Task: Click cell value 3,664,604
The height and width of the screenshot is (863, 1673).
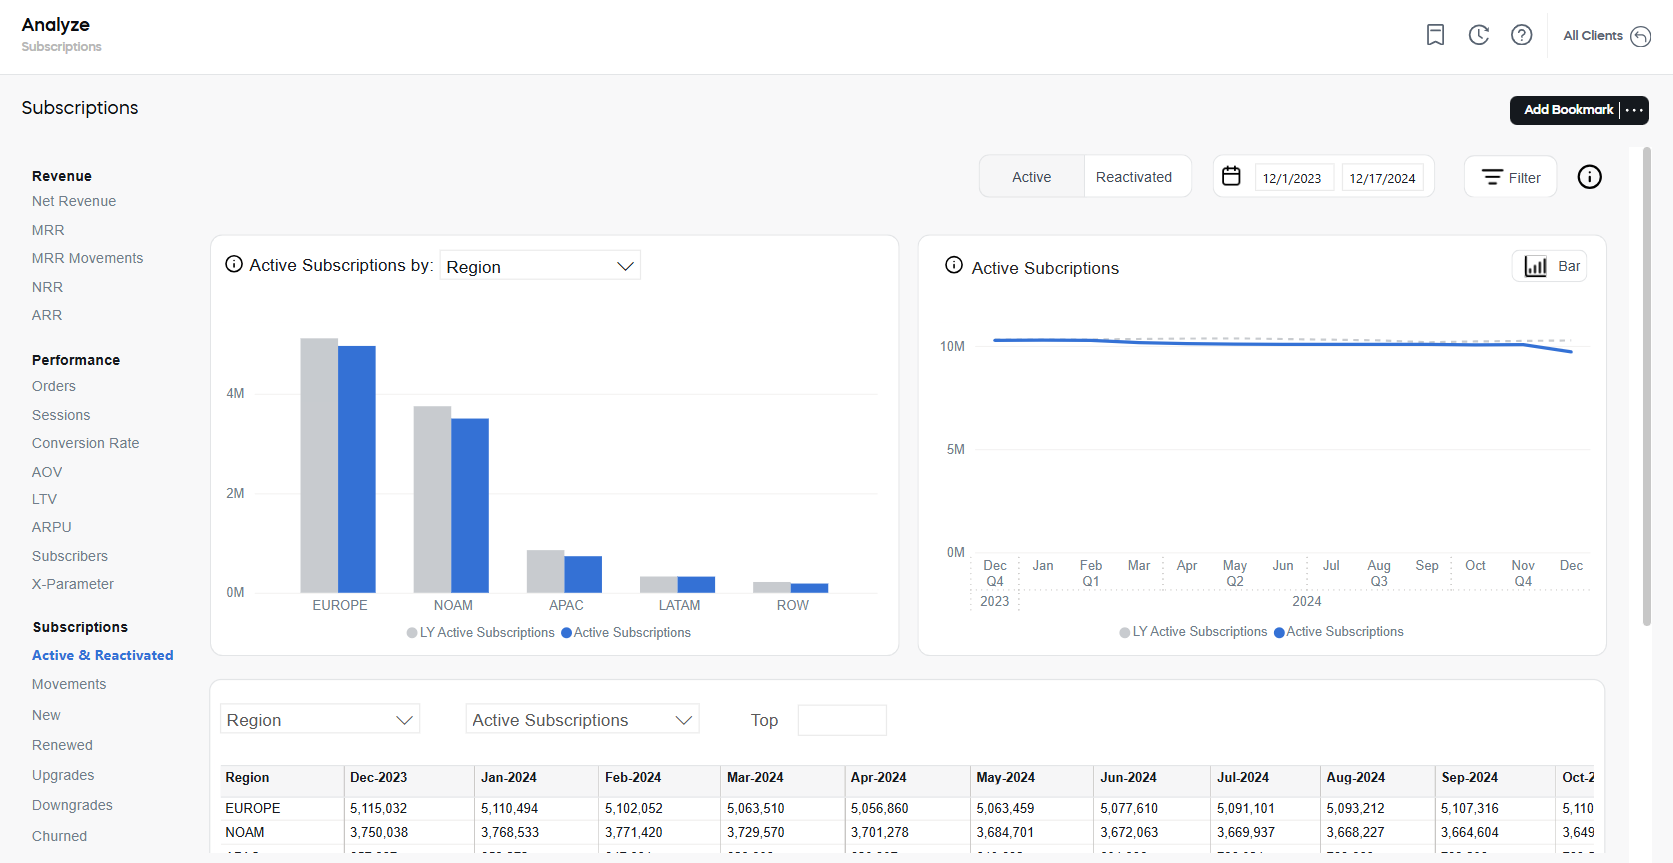Action: [1470, 832]
